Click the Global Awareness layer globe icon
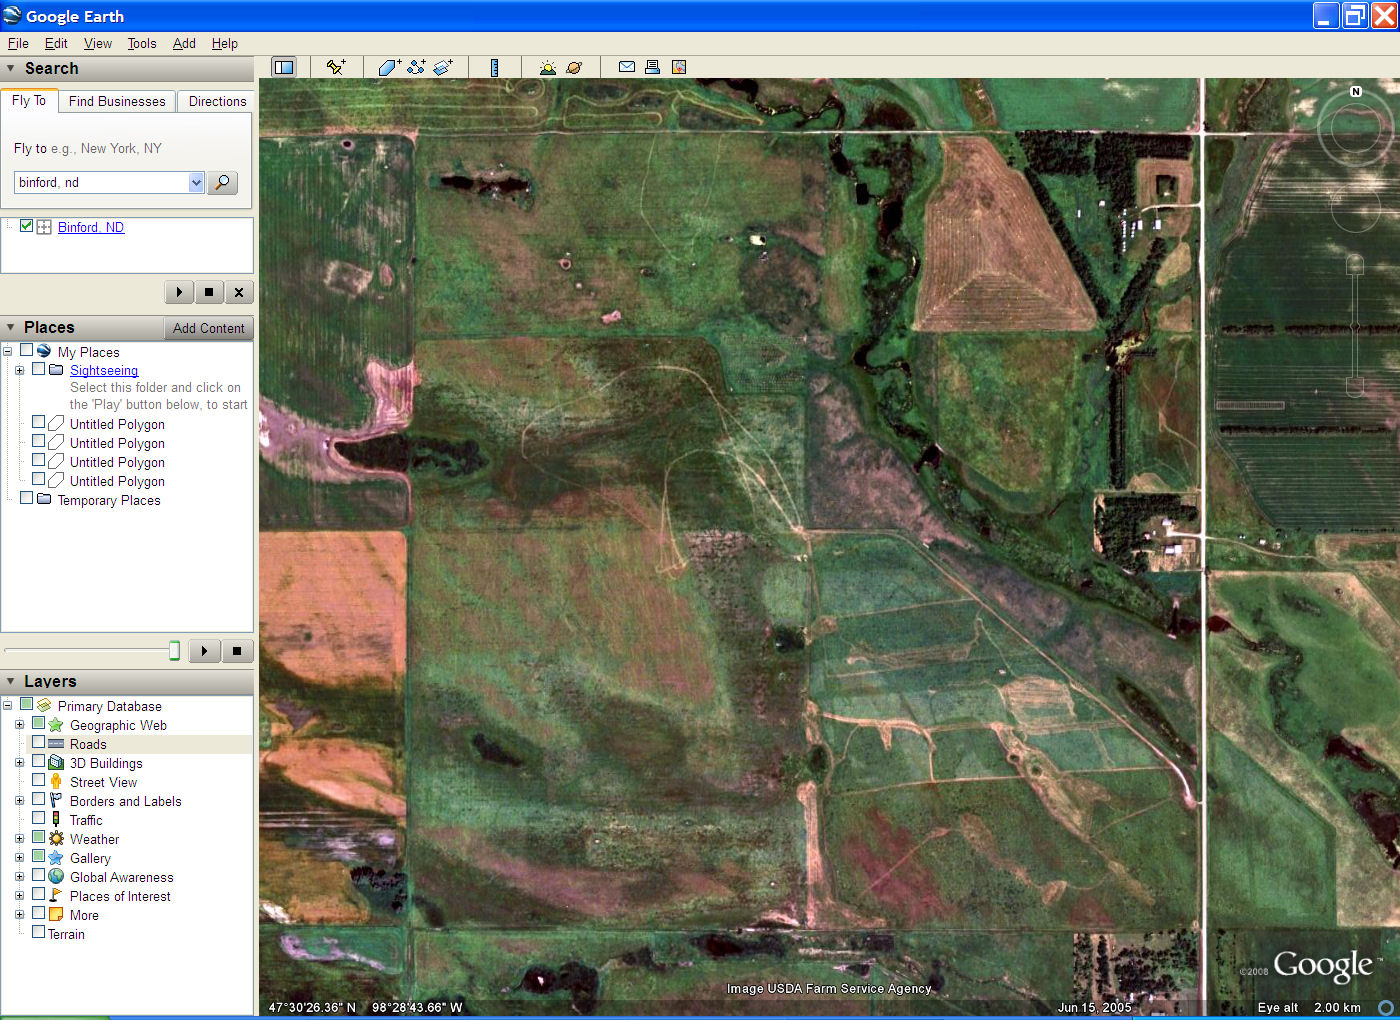Image resolution: width=1400 pixels, height=1020 pixels. (x=56, y=877)
